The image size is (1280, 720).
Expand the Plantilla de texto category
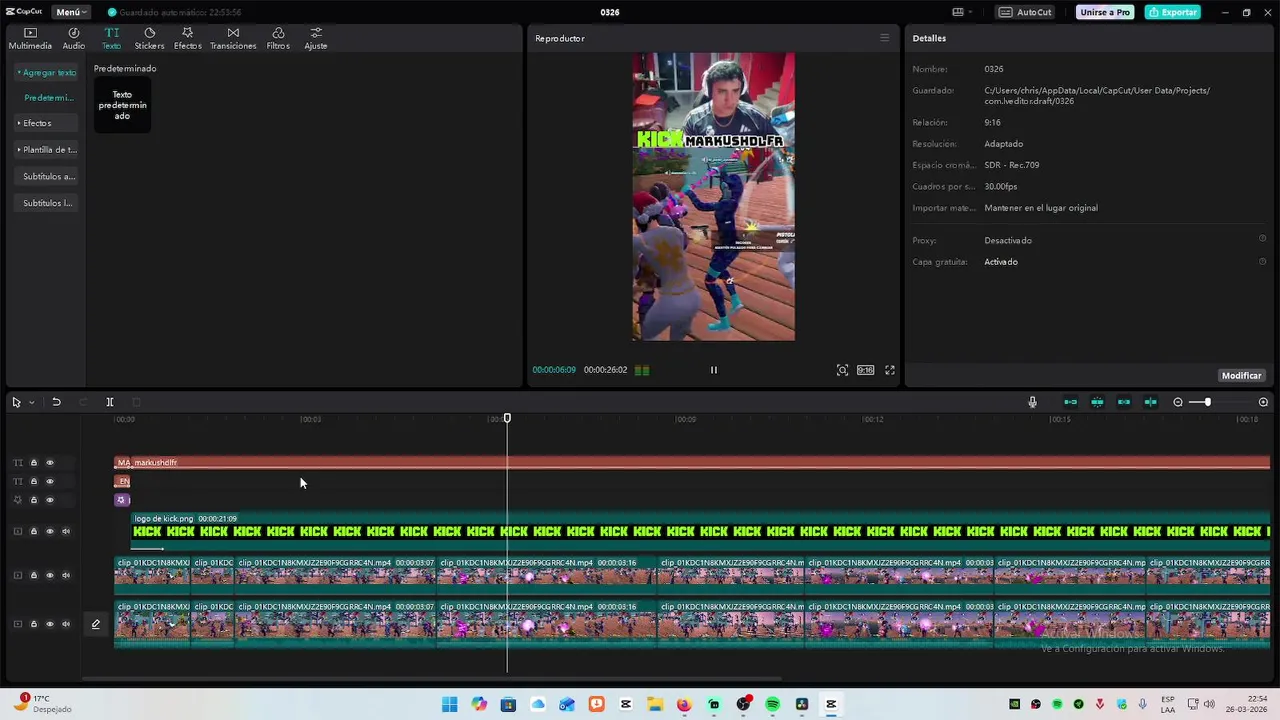(47, 150)
